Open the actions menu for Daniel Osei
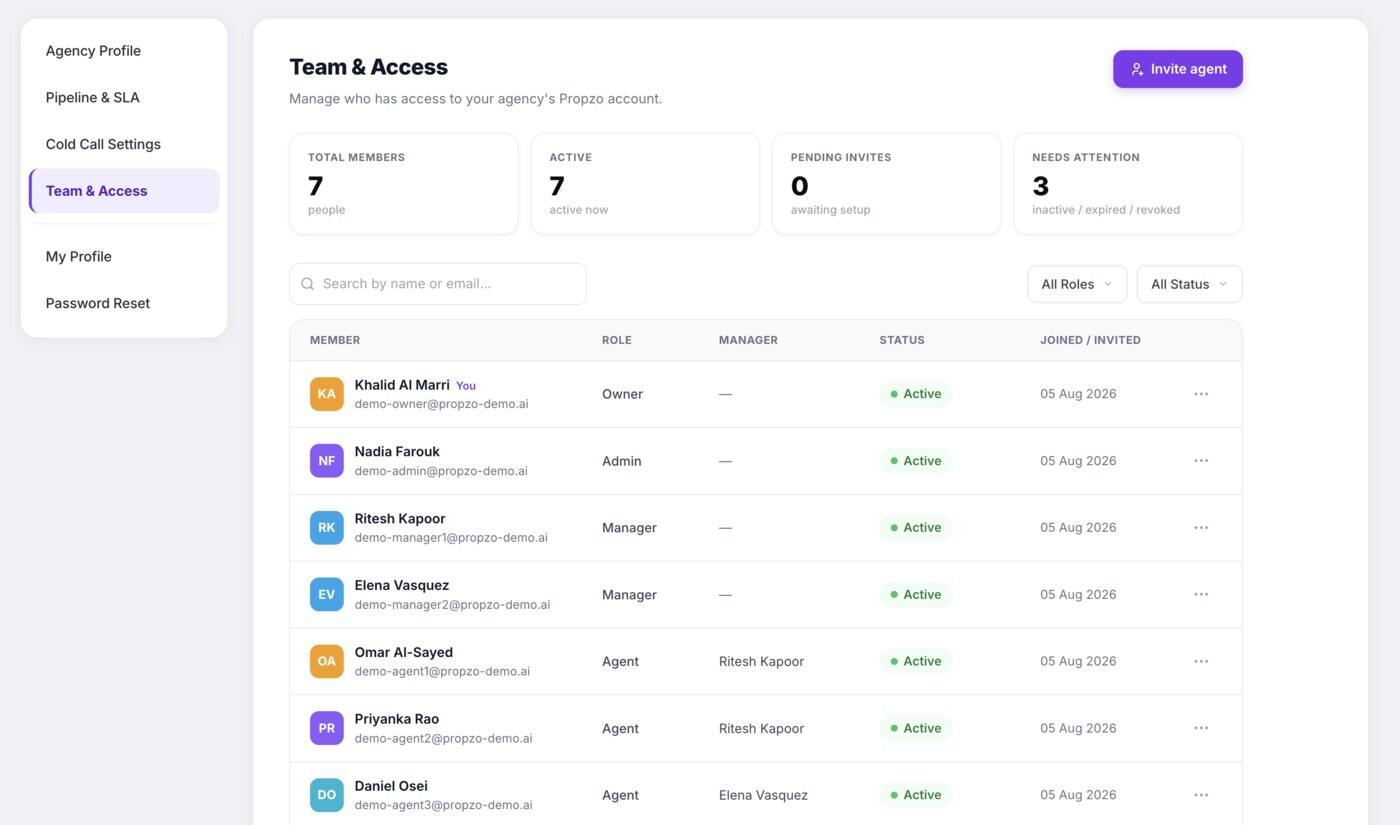This screenshot has height=825, width=1400. pos(1201,795)
